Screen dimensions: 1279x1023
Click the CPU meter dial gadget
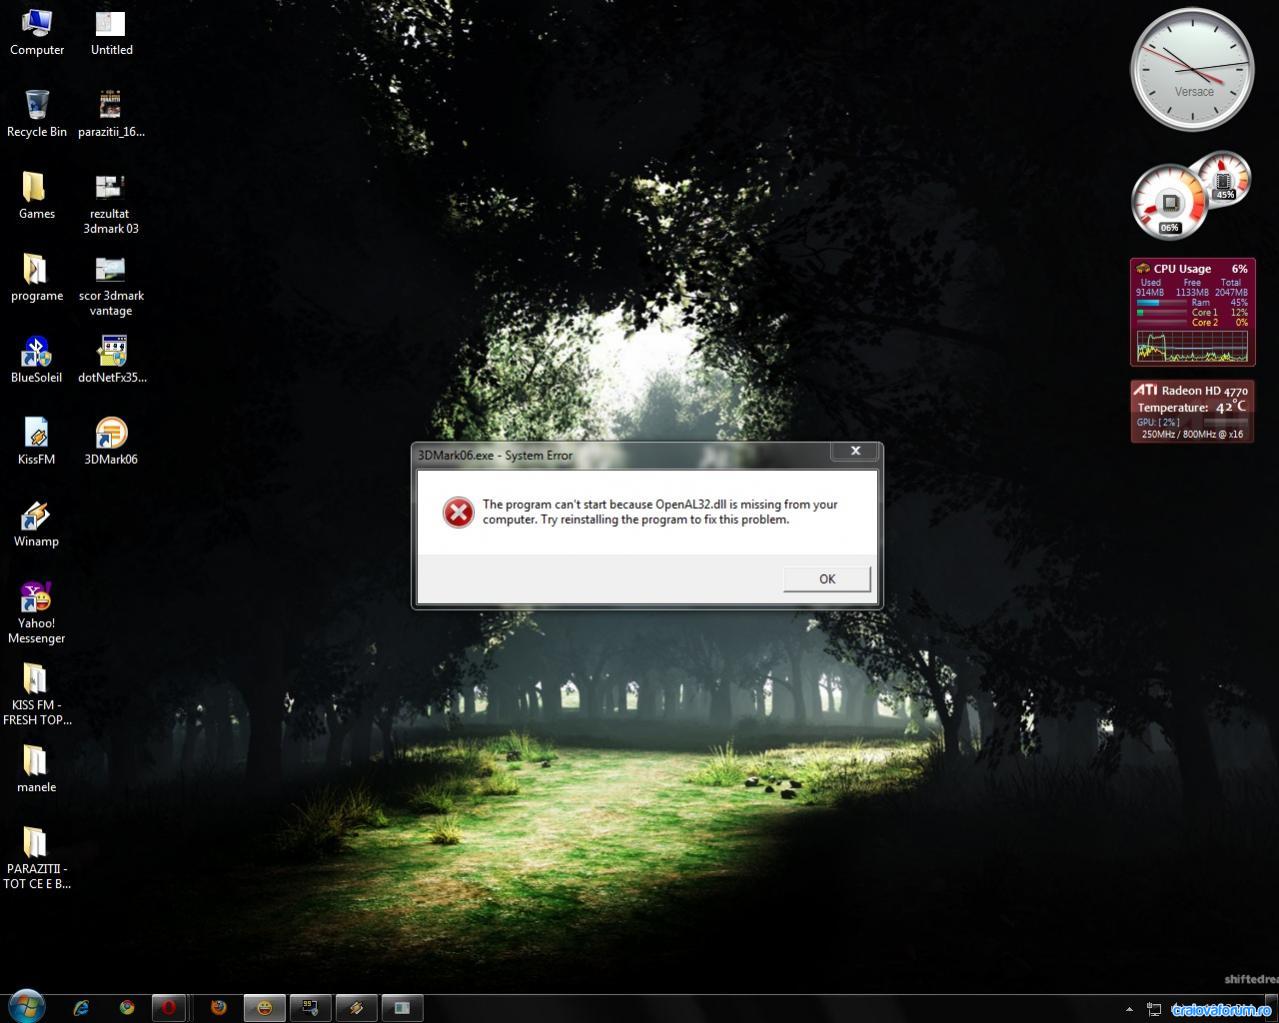[x=1169, y=202]
